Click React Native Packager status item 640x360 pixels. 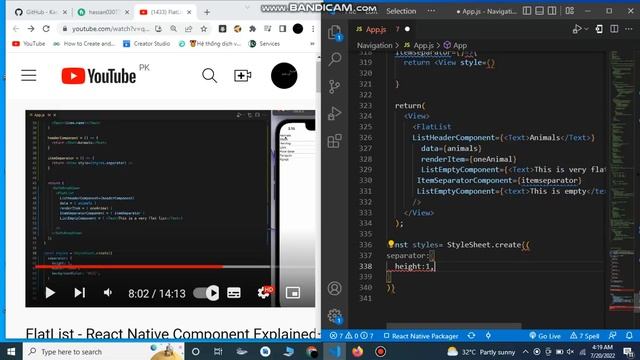click(x=421, y=336)
